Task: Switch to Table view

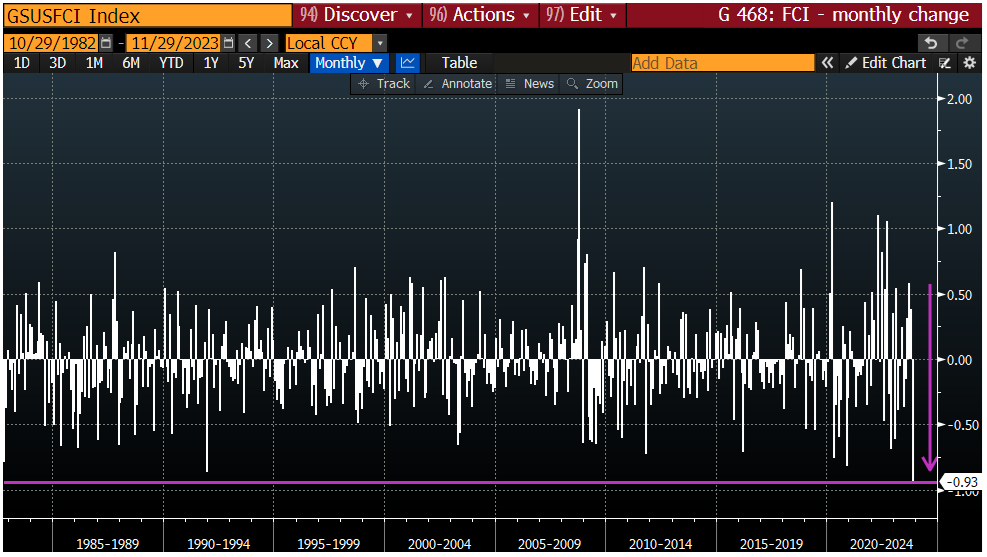Action: click(x=459, y=63)
